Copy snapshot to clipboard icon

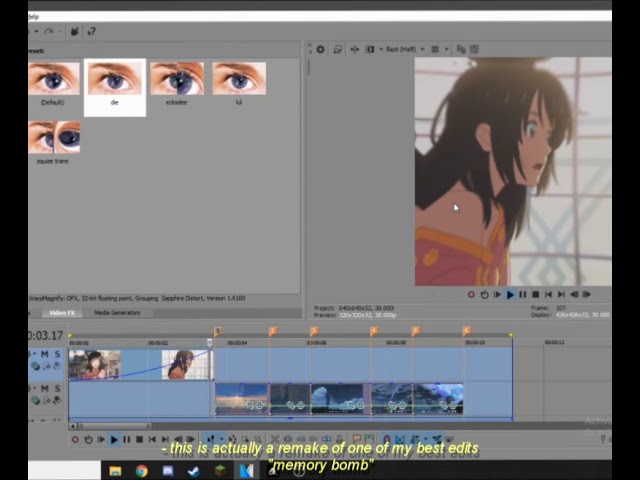[461, 49]
